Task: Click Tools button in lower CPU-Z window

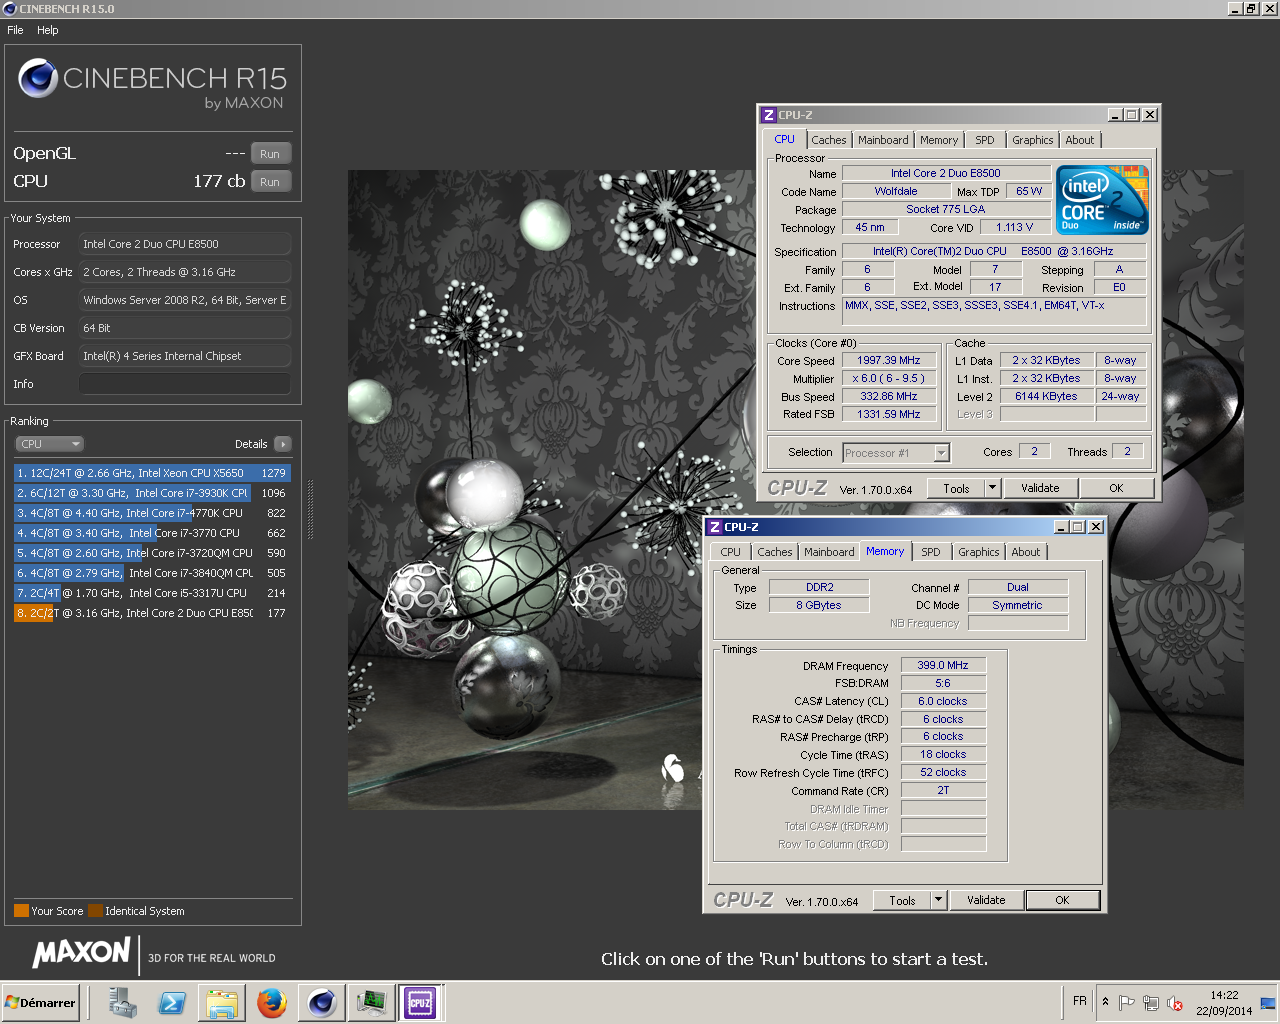Action: [x=902, y=900]
